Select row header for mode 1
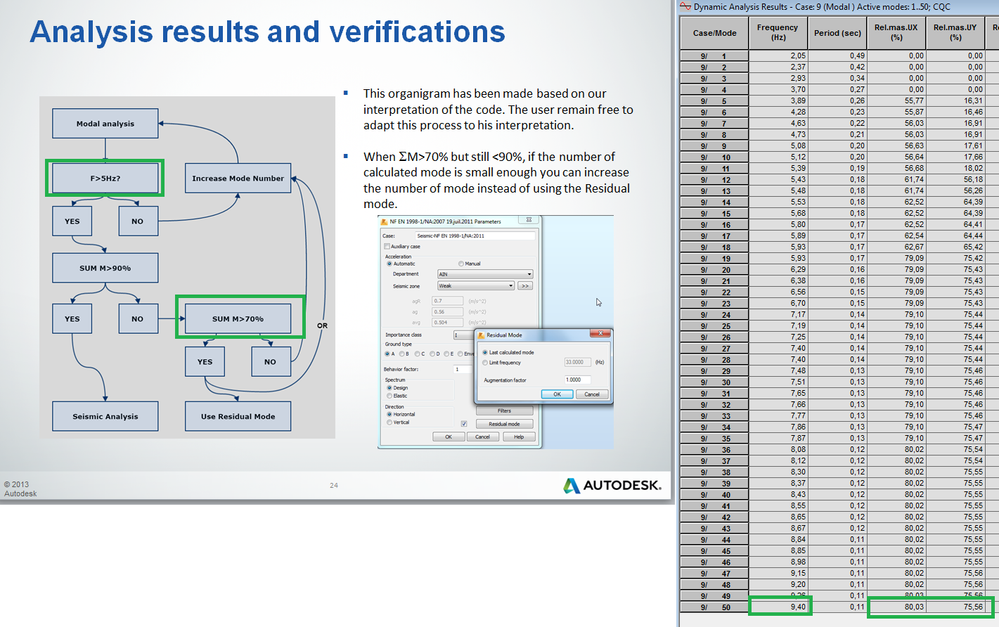999x627 pixels. [714, 56]
